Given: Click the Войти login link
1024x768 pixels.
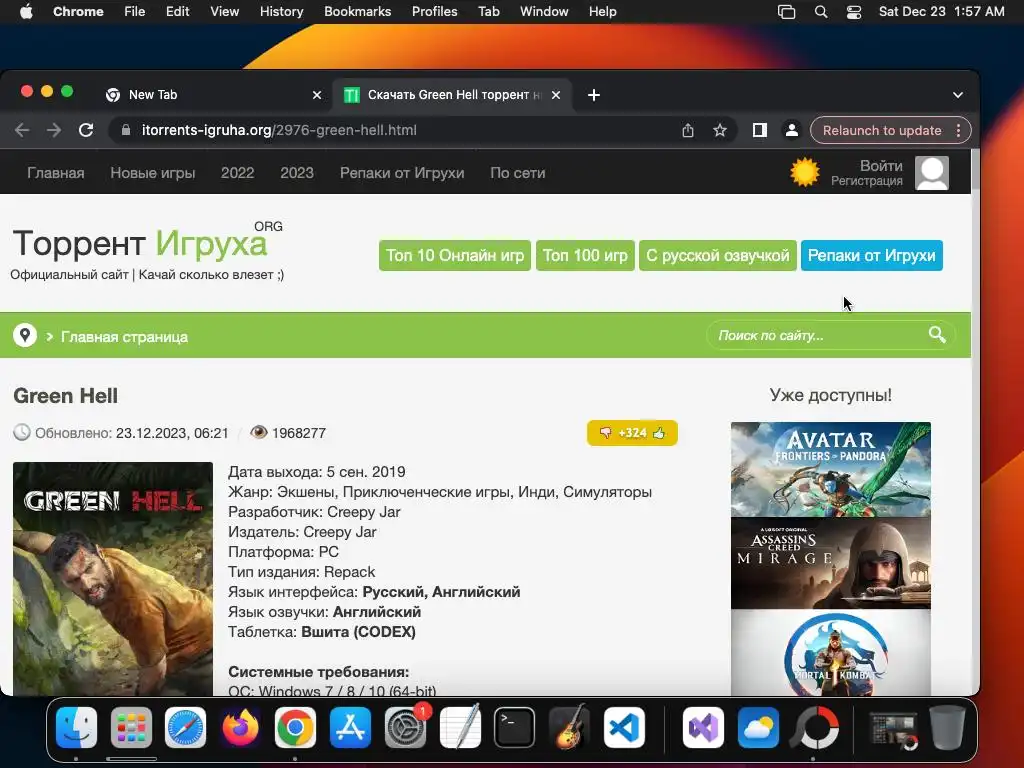Looking at the screenshot, I should click(x=880, y=166).
